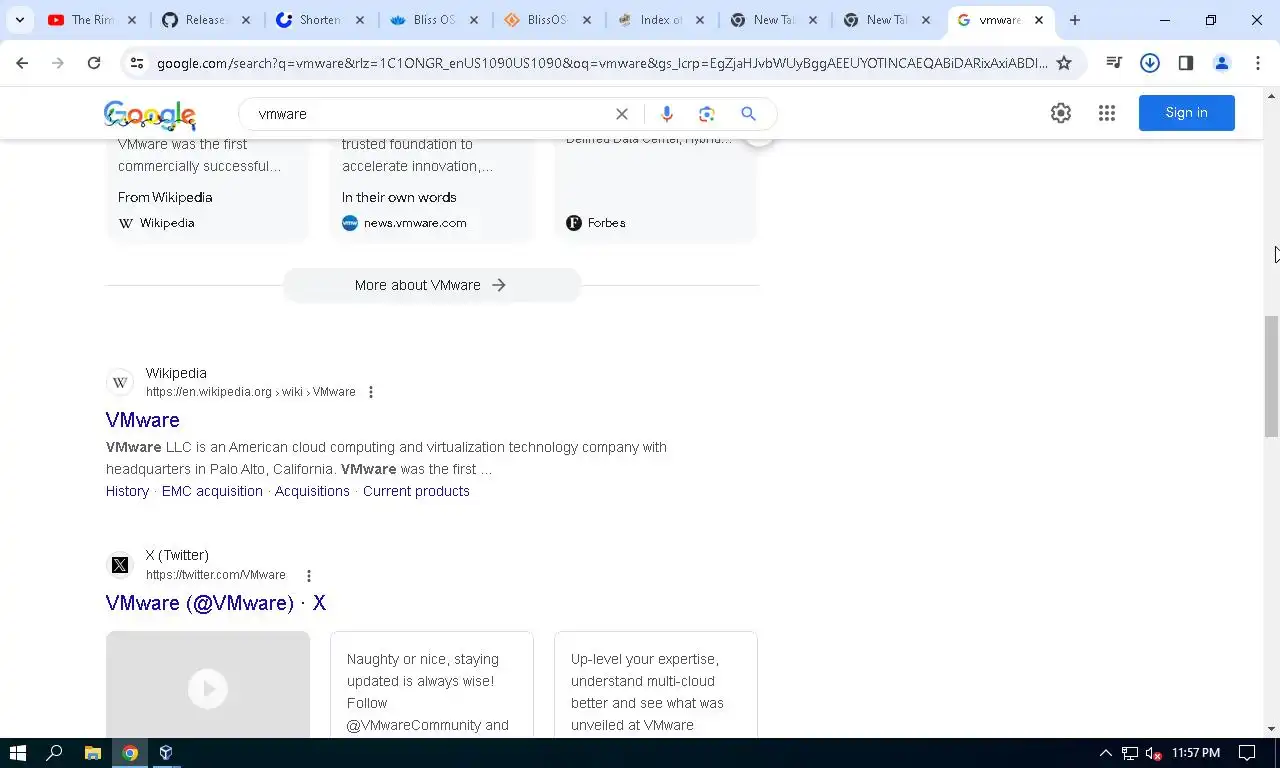The image size is (1280, 768).
Task: Open the Acquisitions sitelink
Action: coord(312,491)
